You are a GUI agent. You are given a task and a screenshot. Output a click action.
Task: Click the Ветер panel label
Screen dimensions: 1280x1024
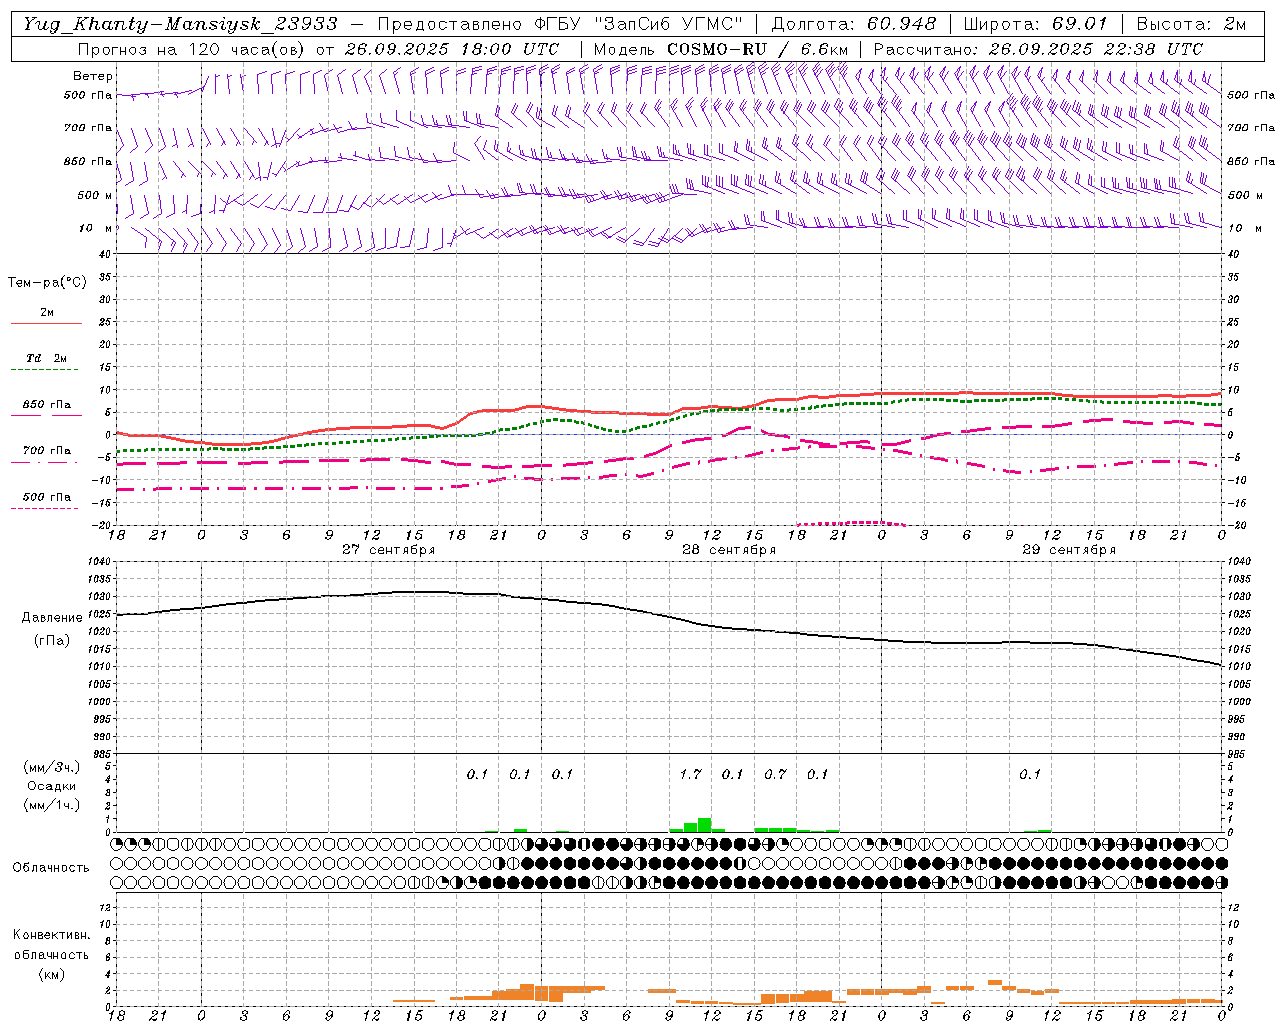pyautogui.click(x=93, y=76)
